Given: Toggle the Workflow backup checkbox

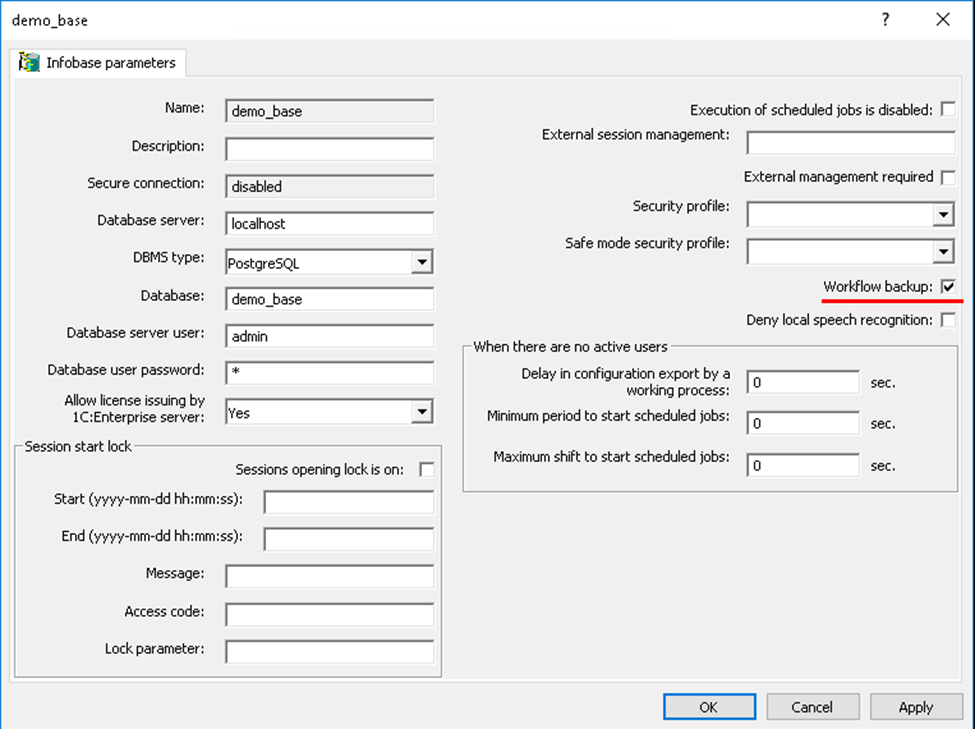Looking at the screenshot, I should click(948, 287).
